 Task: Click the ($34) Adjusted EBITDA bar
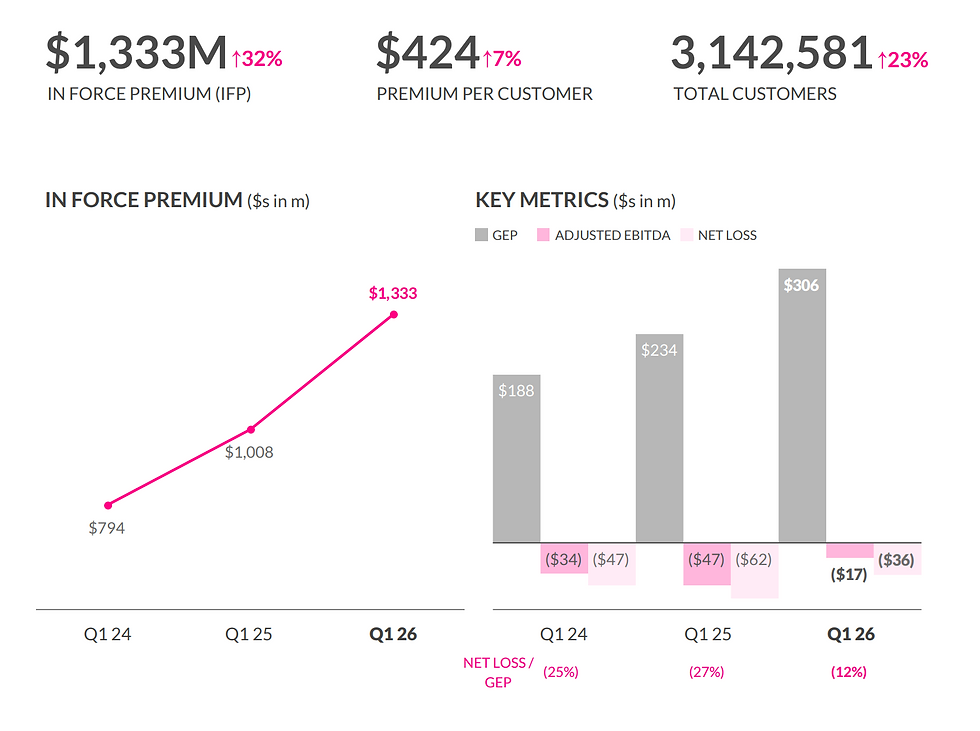coord(564,558)
